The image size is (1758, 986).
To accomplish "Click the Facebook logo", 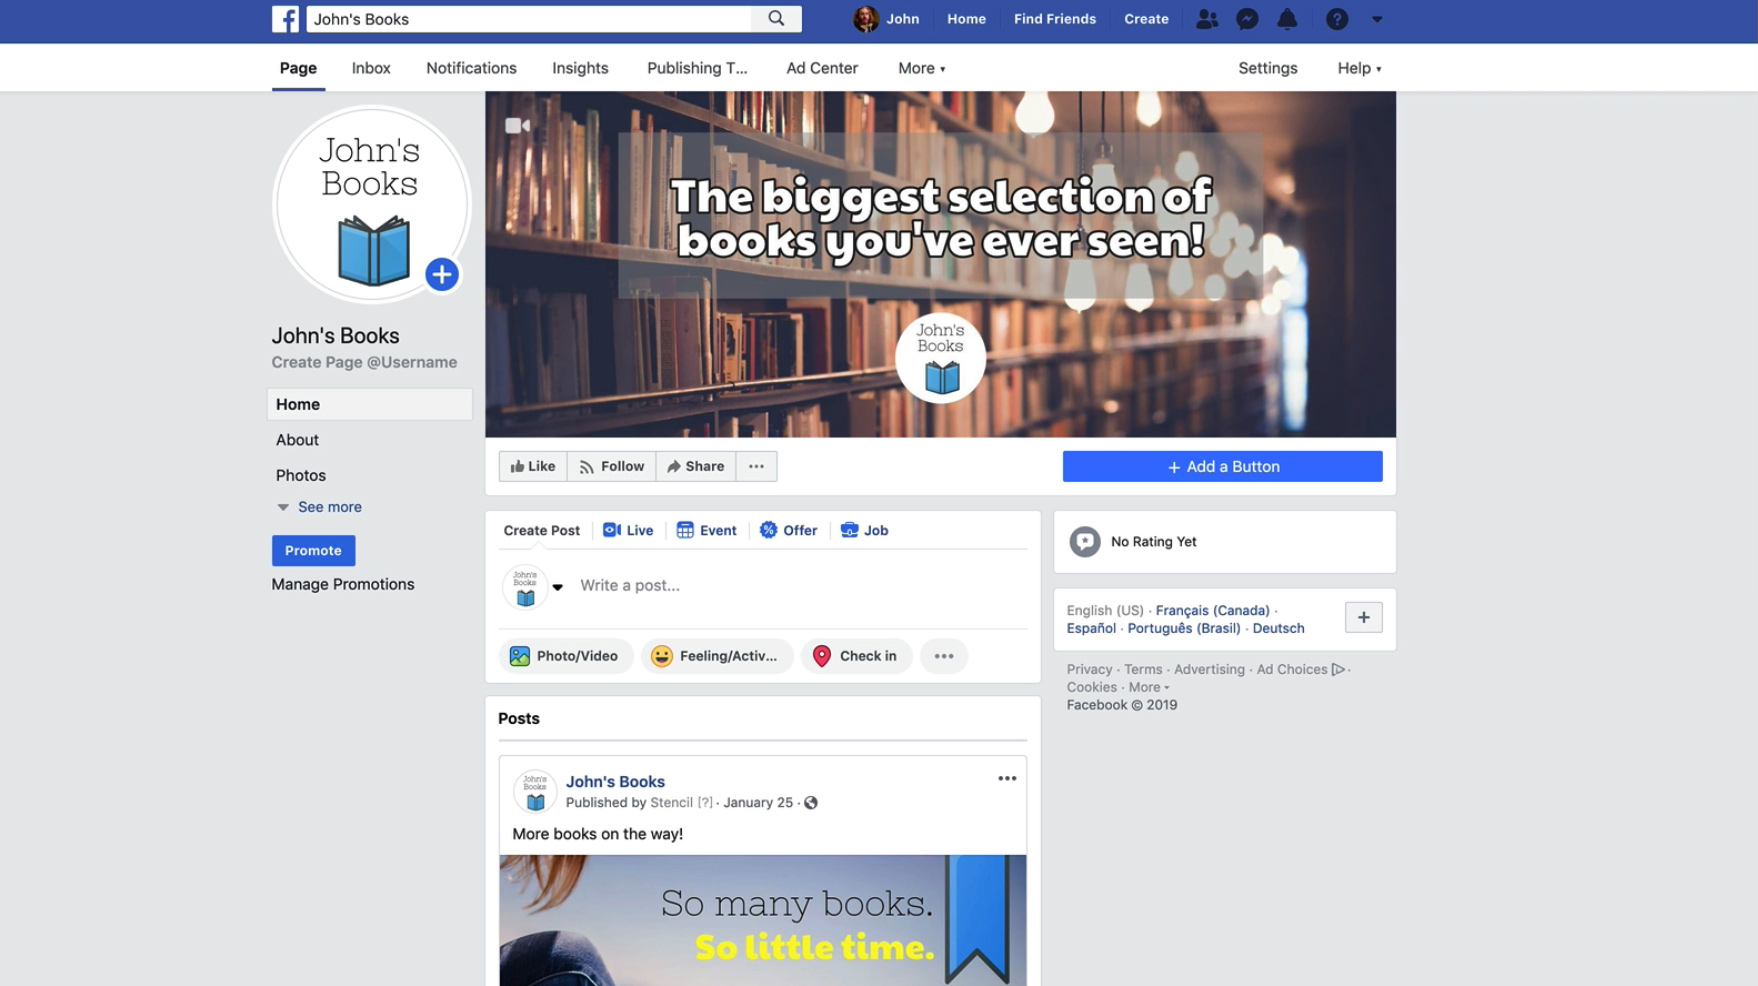I will pyautogui.click(x=285, y=19).
